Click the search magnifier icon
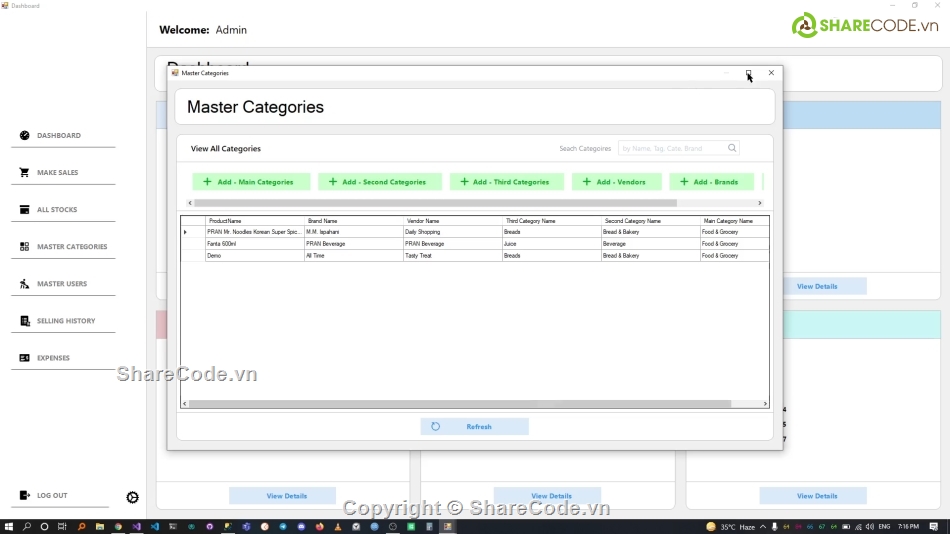The image size is (950, 534). [732, 148]
